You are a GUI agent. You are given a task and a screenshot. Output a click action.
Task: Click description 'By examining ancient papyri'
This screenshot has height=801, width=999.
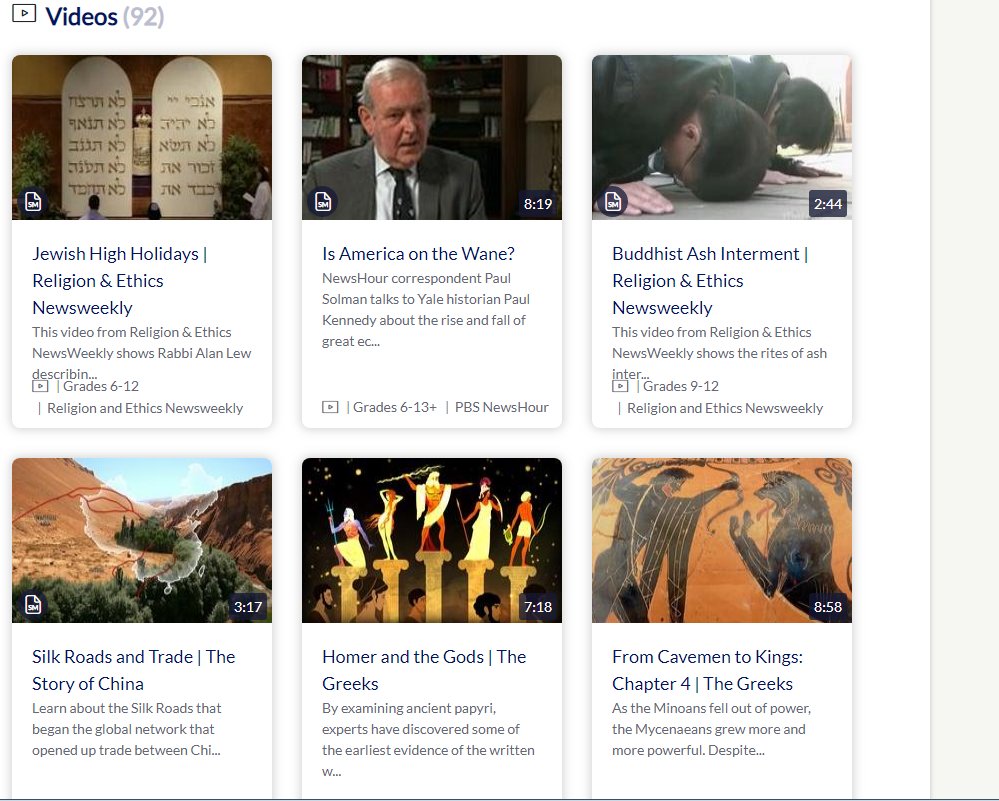pos(428,739)
